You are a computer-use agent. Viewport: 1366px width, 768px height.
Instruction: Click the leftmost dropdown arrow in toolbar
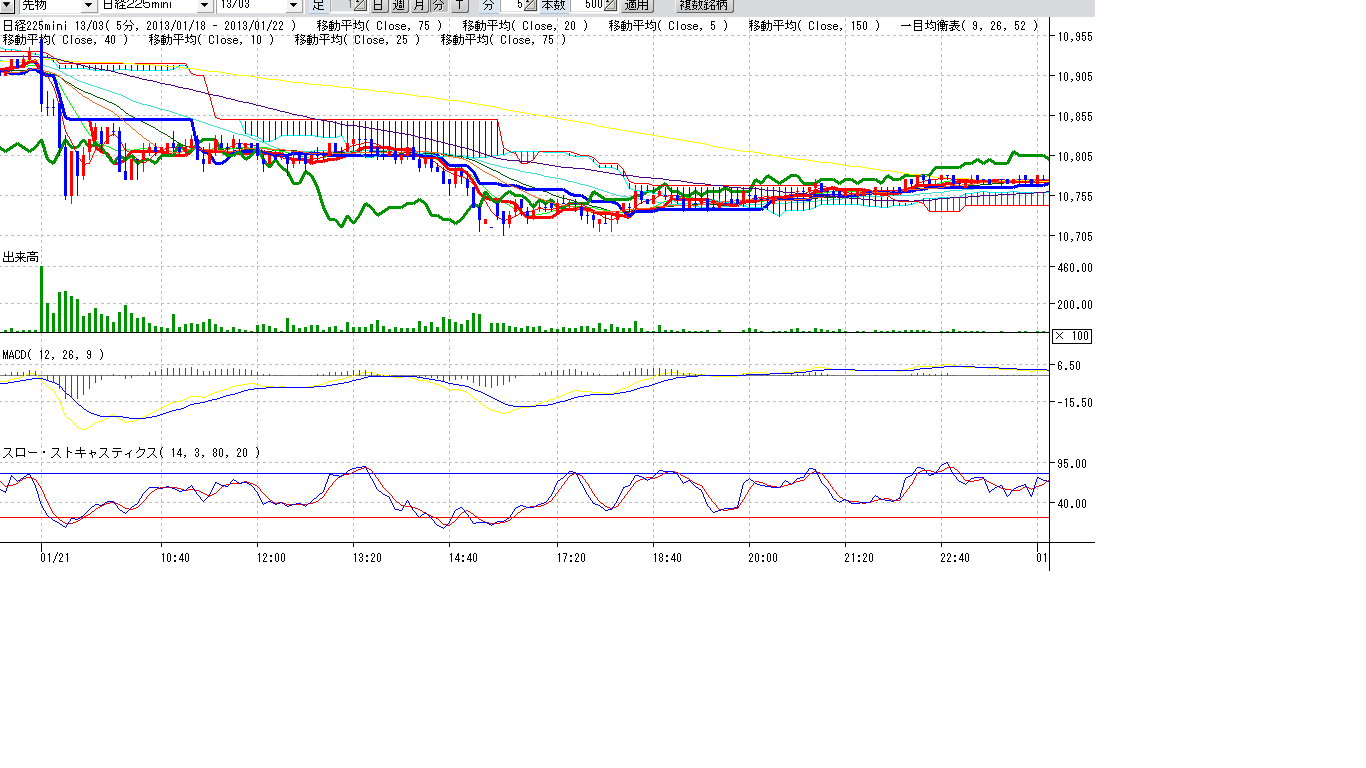7,5
